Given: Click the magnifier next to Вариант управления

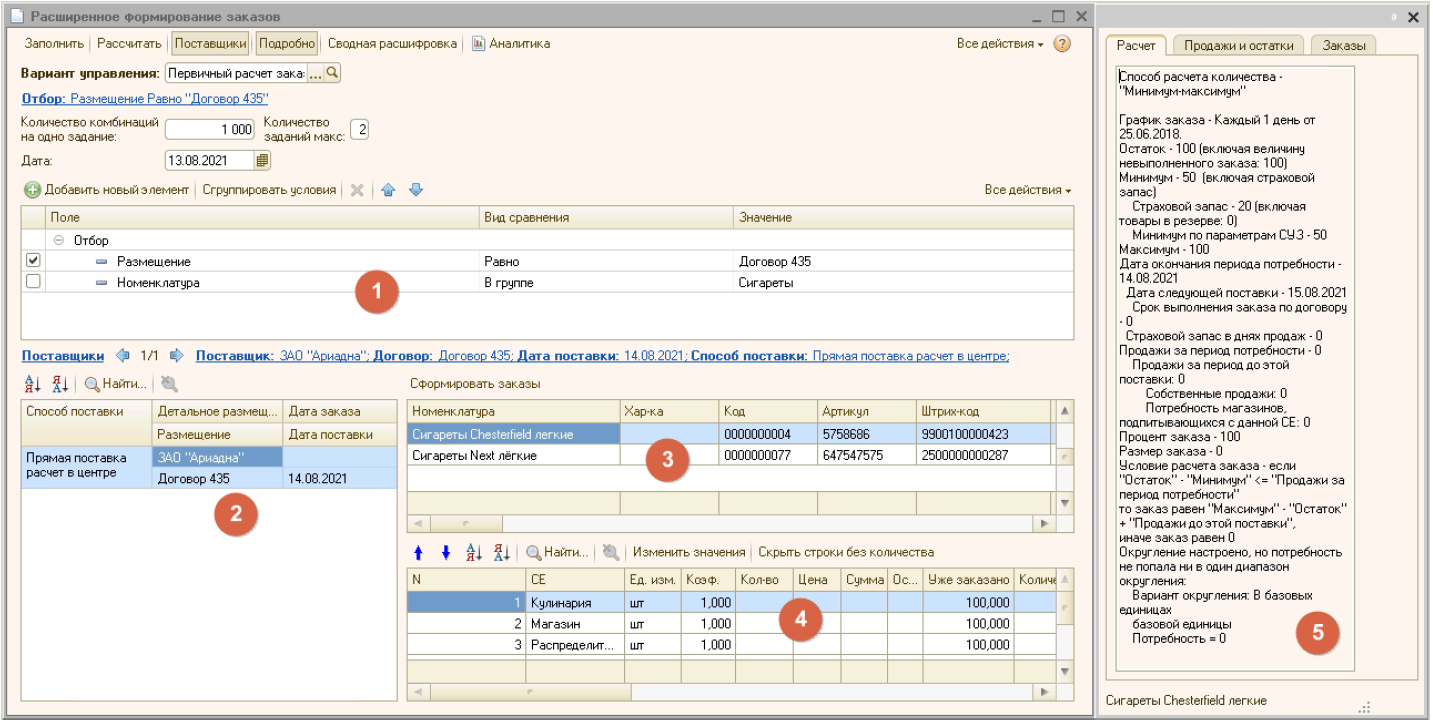Looking at the screenshot, I should 333,73.
